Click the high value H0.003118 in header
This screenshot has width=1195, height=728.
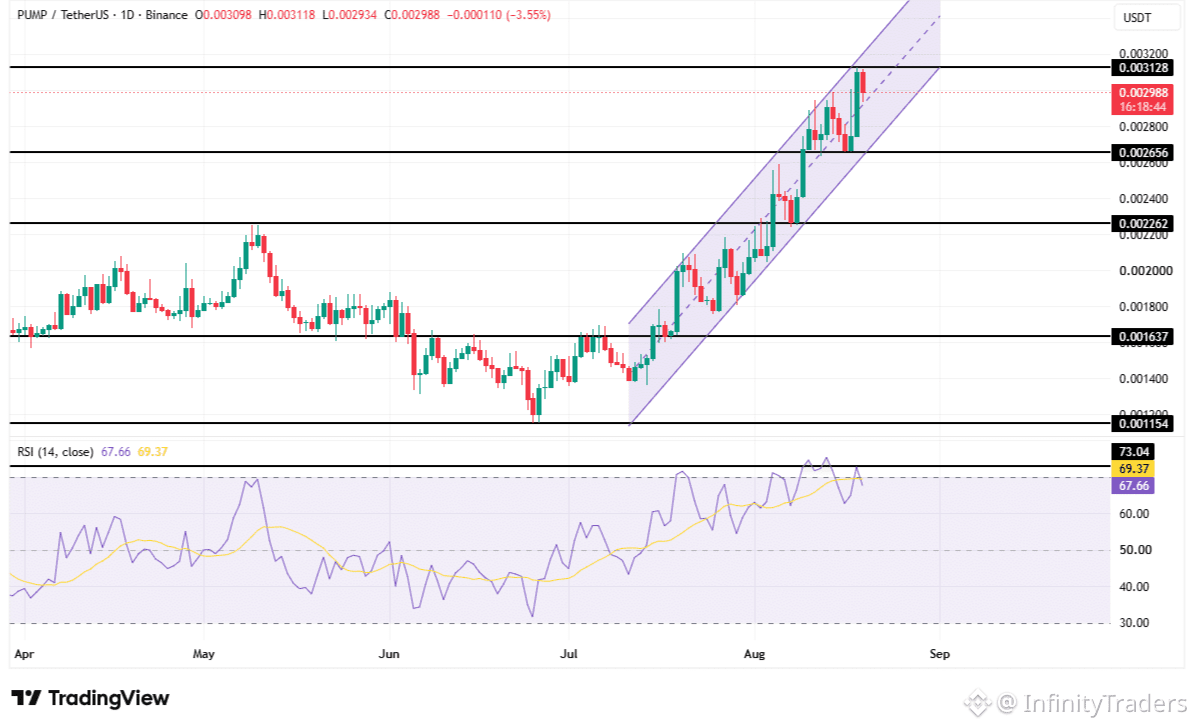point(287,14)
